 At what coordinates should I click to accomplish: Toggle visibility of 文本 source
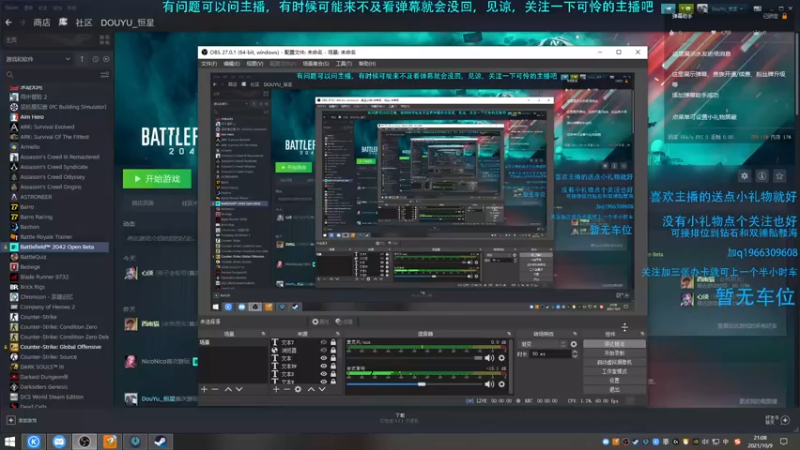click(323, 358)
